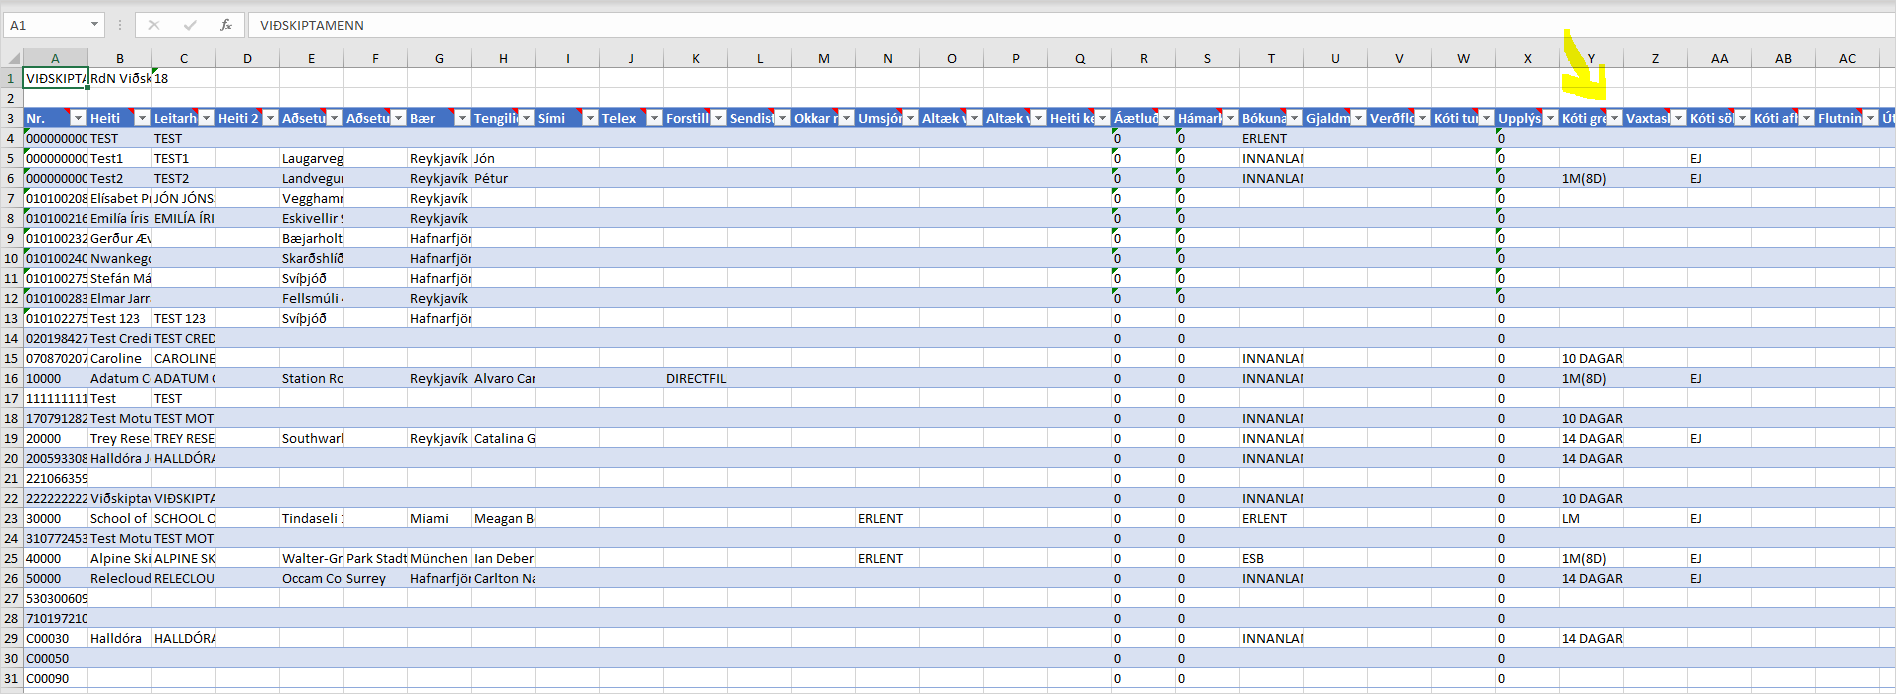Click the Insert Function fx icon
The height and width of the screenshot is (694, 1896).
[x=226, y=25]
